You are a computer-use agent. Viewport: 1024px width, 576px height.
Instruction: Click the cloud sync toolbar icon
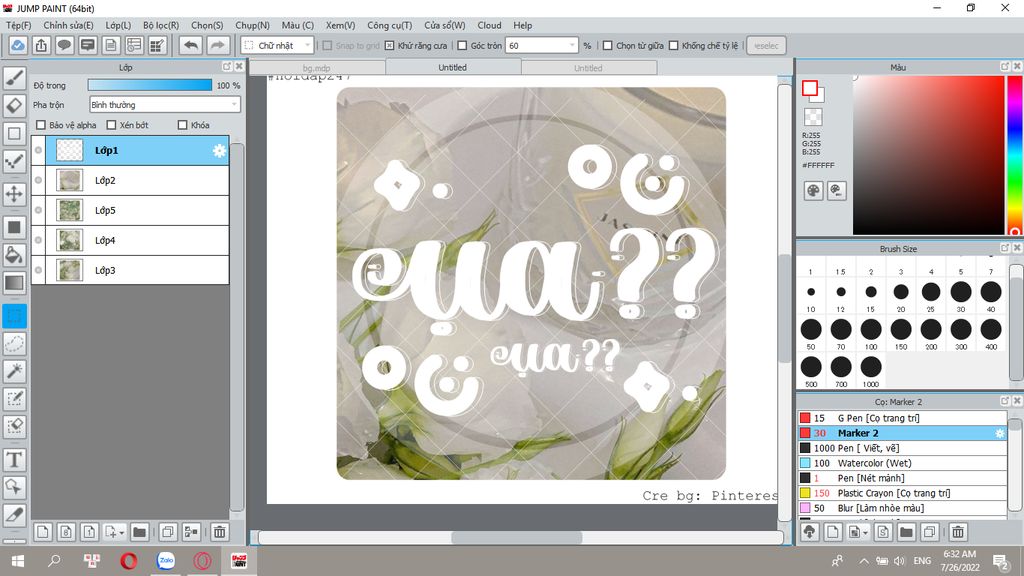point(18,46)
